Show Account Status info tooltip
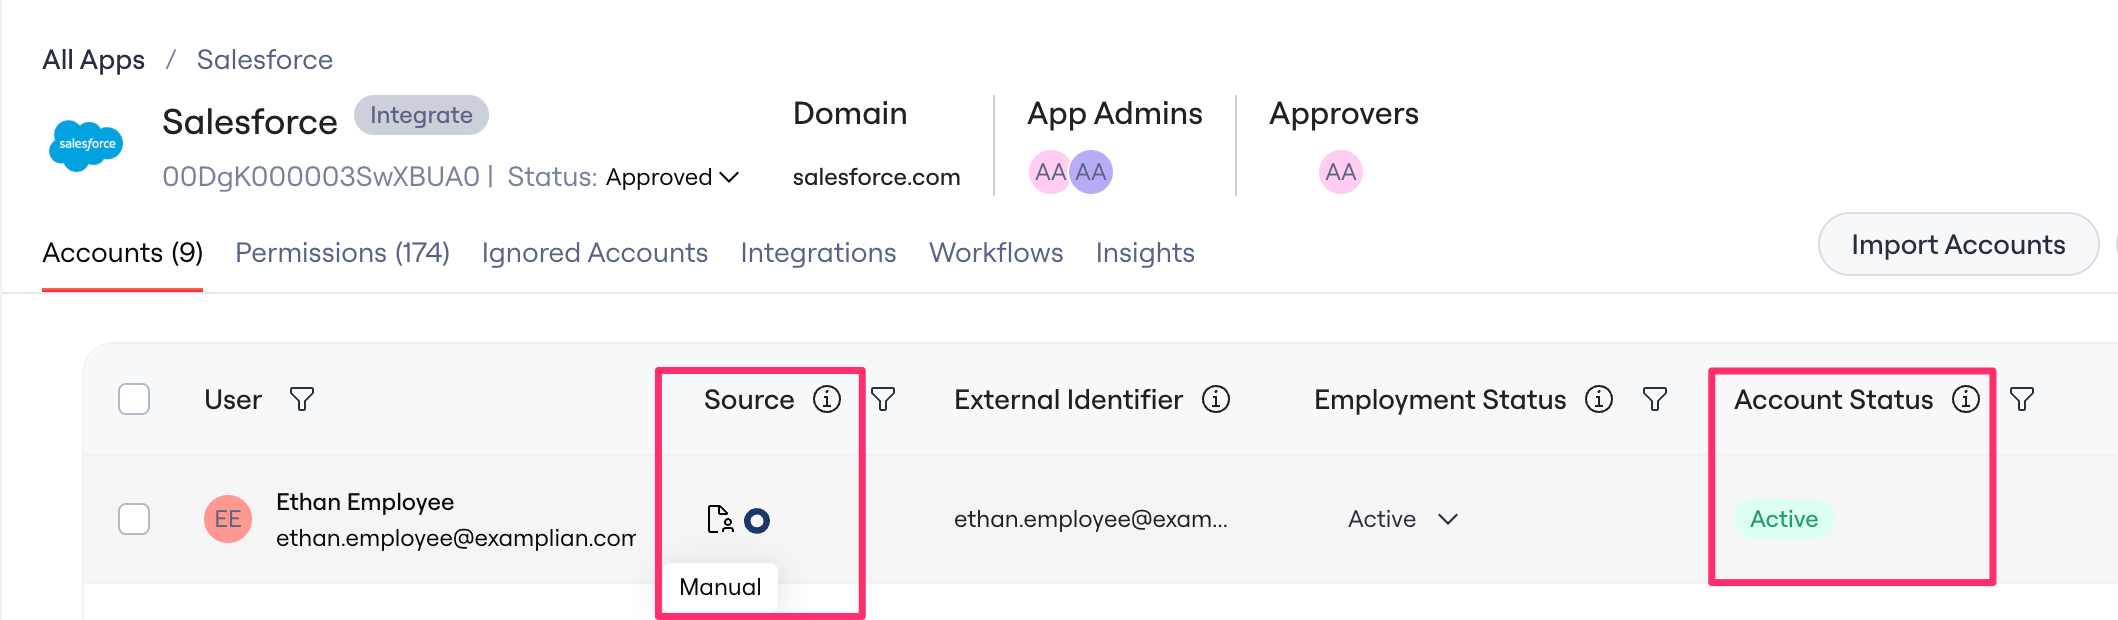 [1966, 399]
